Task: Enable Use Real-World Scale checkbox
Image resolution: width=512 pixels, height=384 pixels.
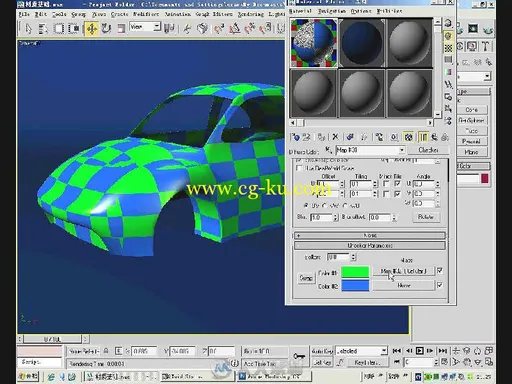Action: (x=299, y=168)
